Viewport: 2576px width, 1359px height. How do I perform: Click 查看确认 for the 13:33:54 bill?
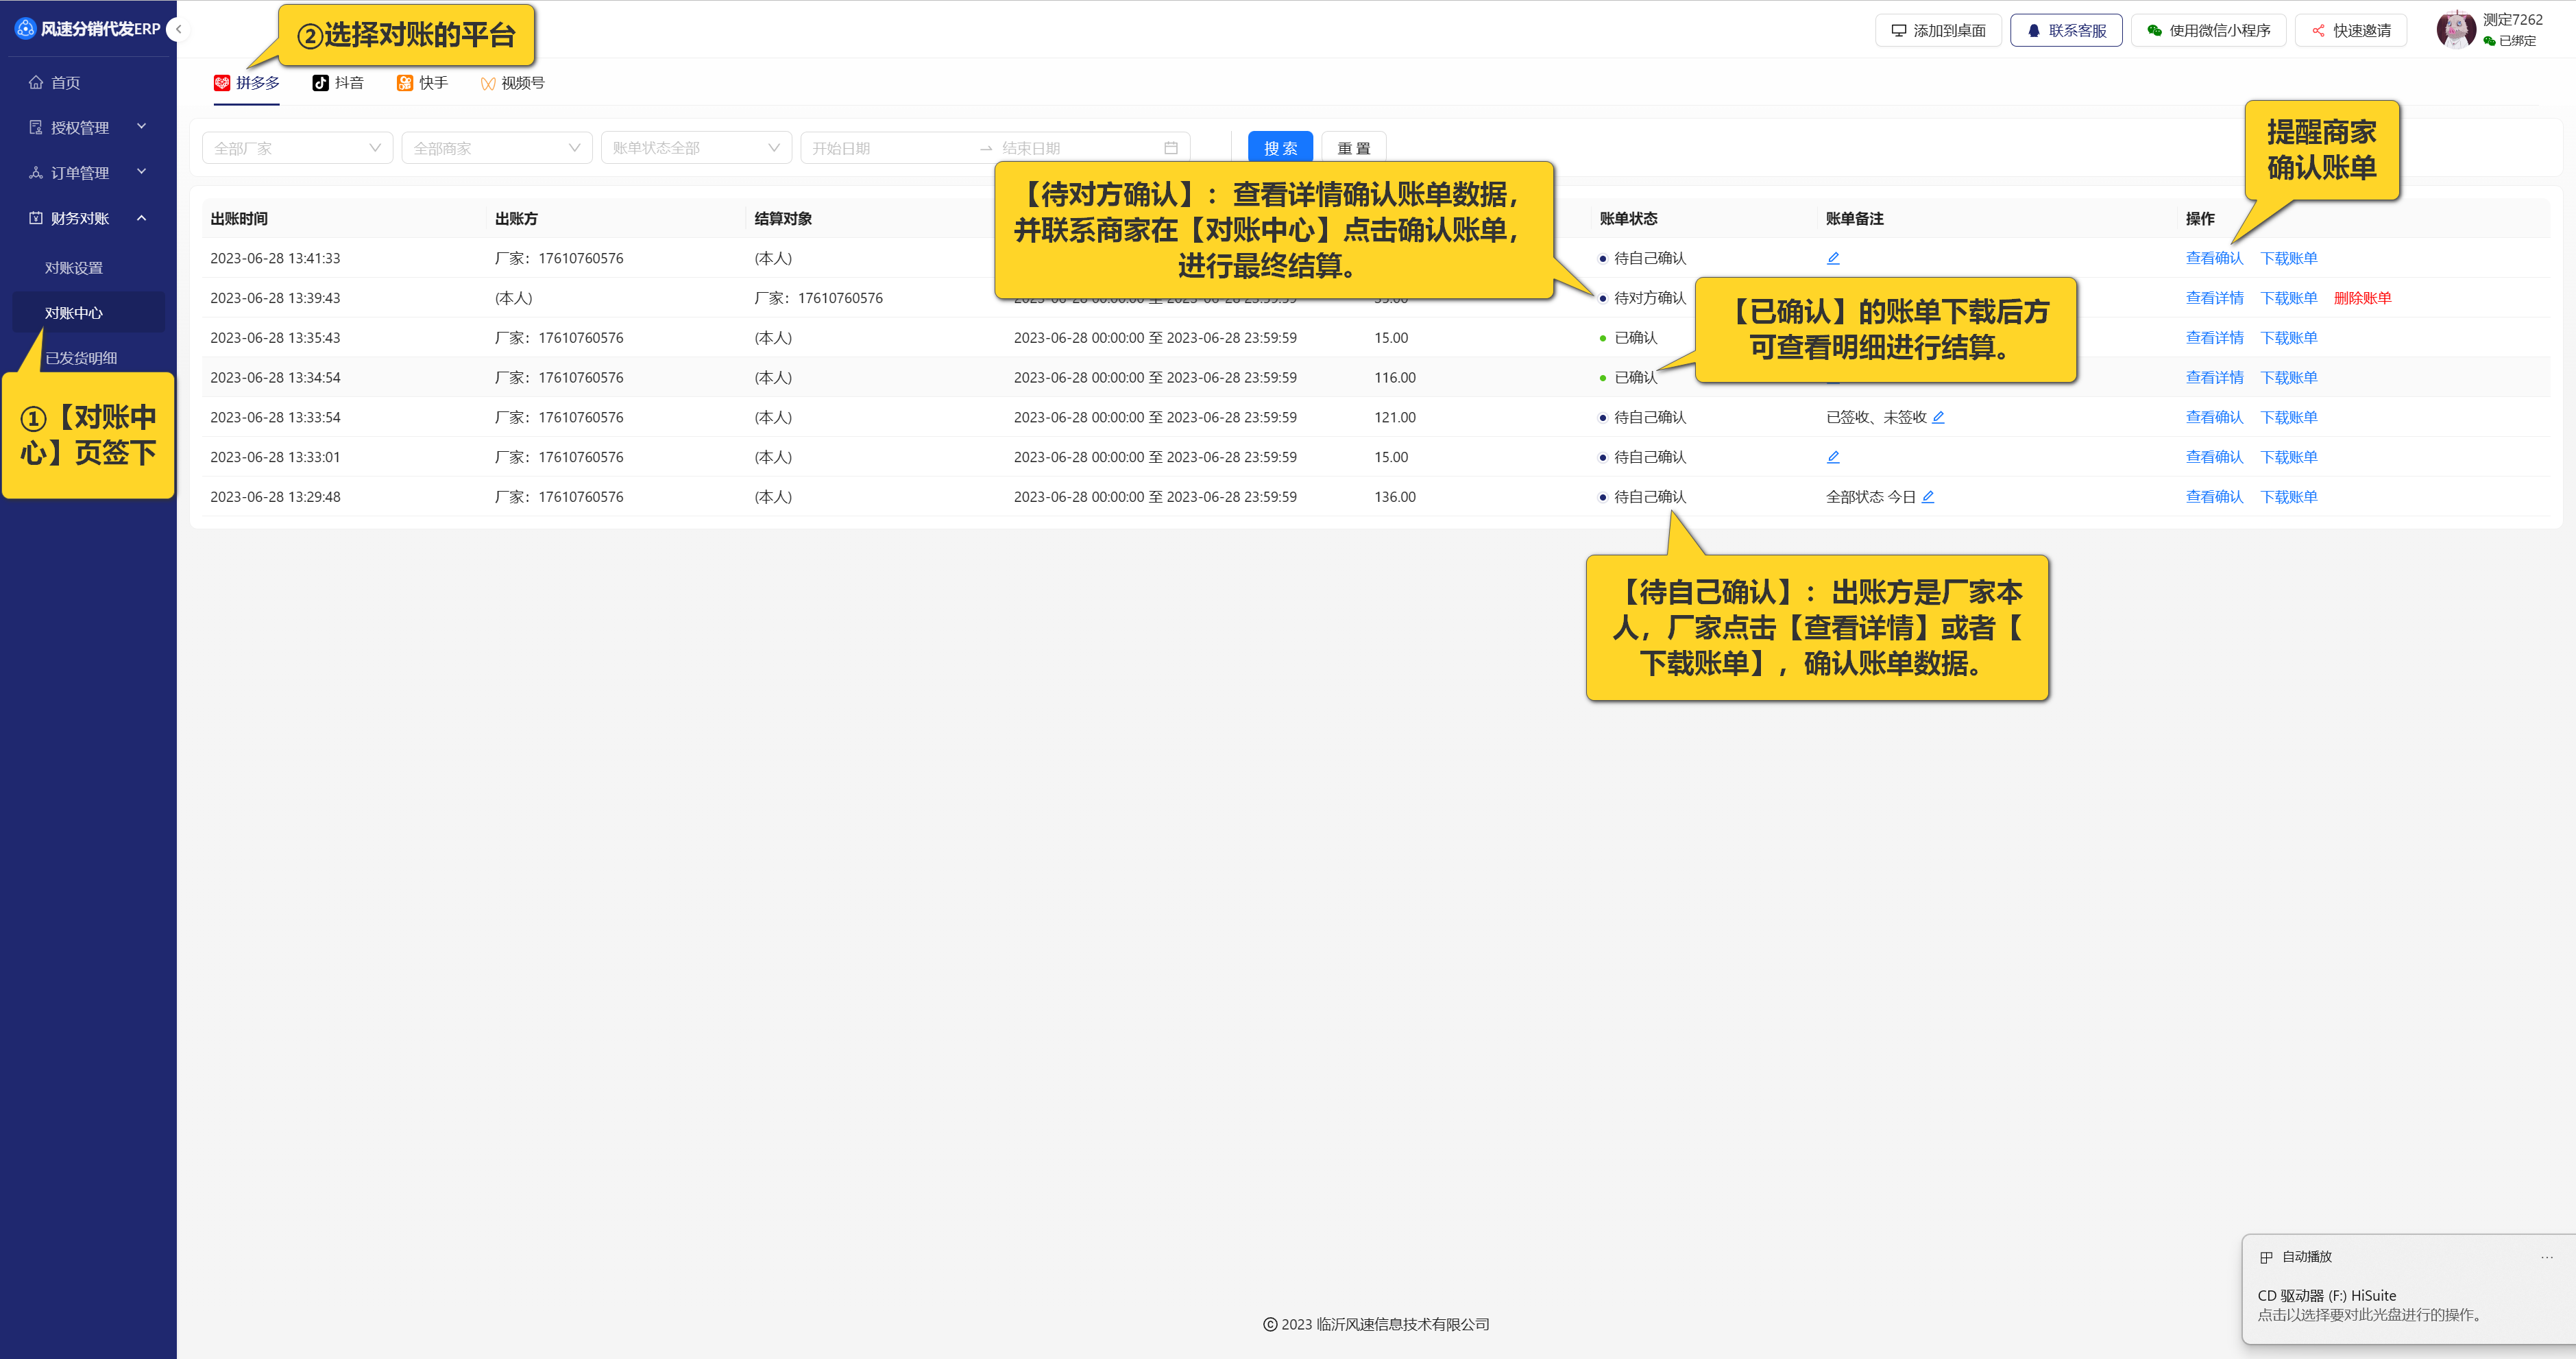[2214, 417]
